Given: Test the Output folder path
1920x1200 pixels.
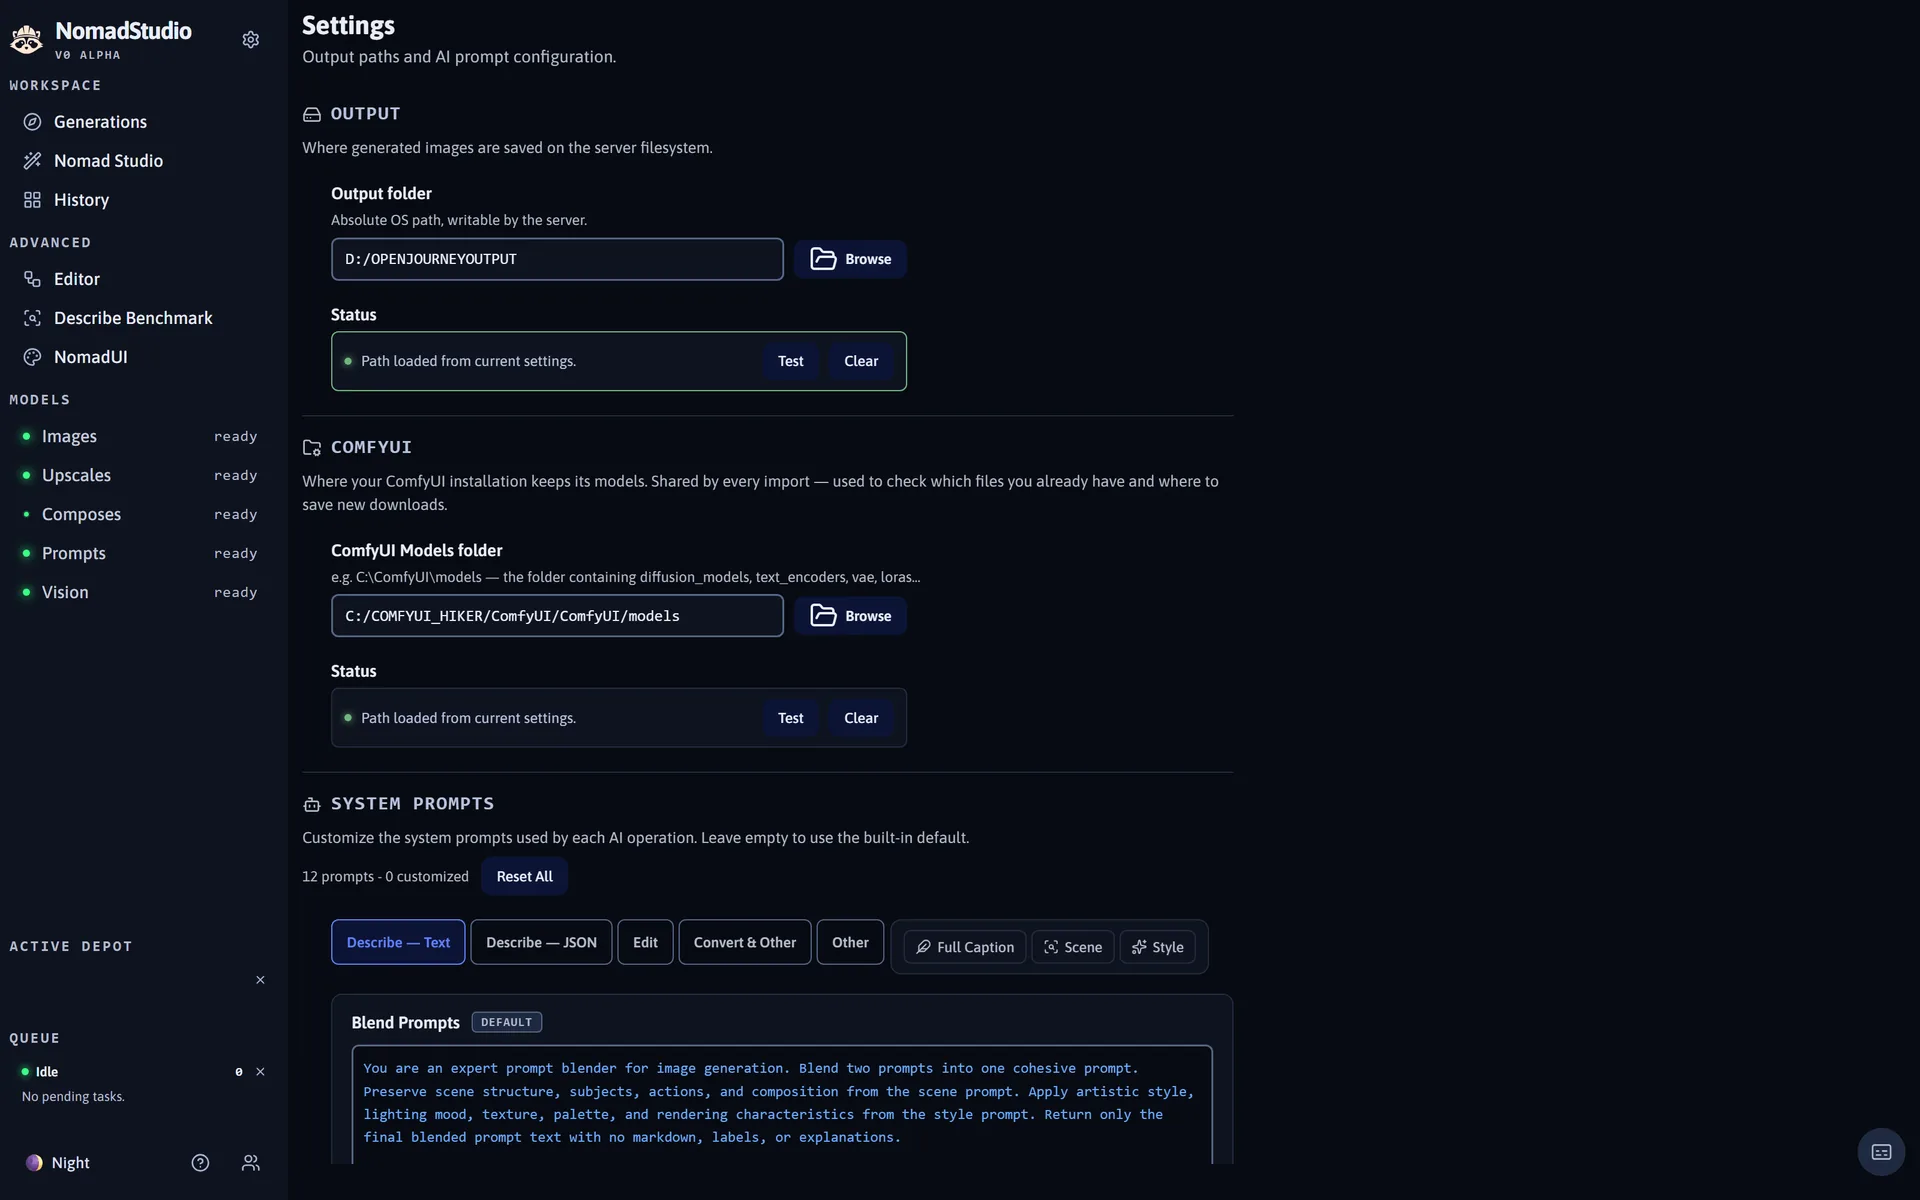Looking at the screenshot, I should pyautogui.click(x=790, y=361).
